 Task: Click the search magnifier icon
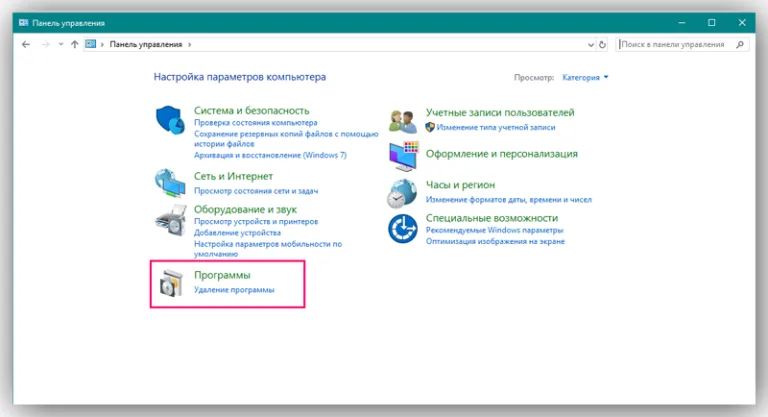coord(740,45)
